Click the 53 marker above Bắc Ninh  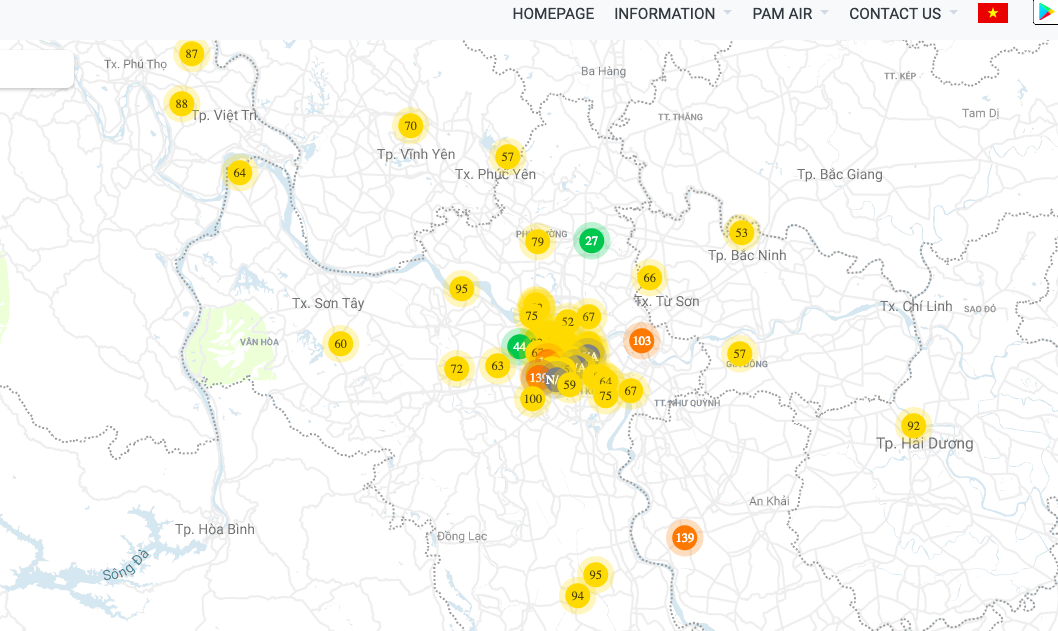[741, 233]
